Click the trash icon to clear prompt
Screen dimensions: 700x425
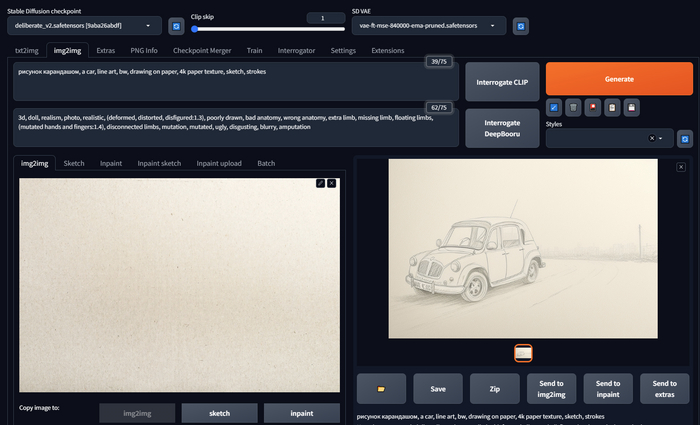pyautogui.click(x=573, y=107)
